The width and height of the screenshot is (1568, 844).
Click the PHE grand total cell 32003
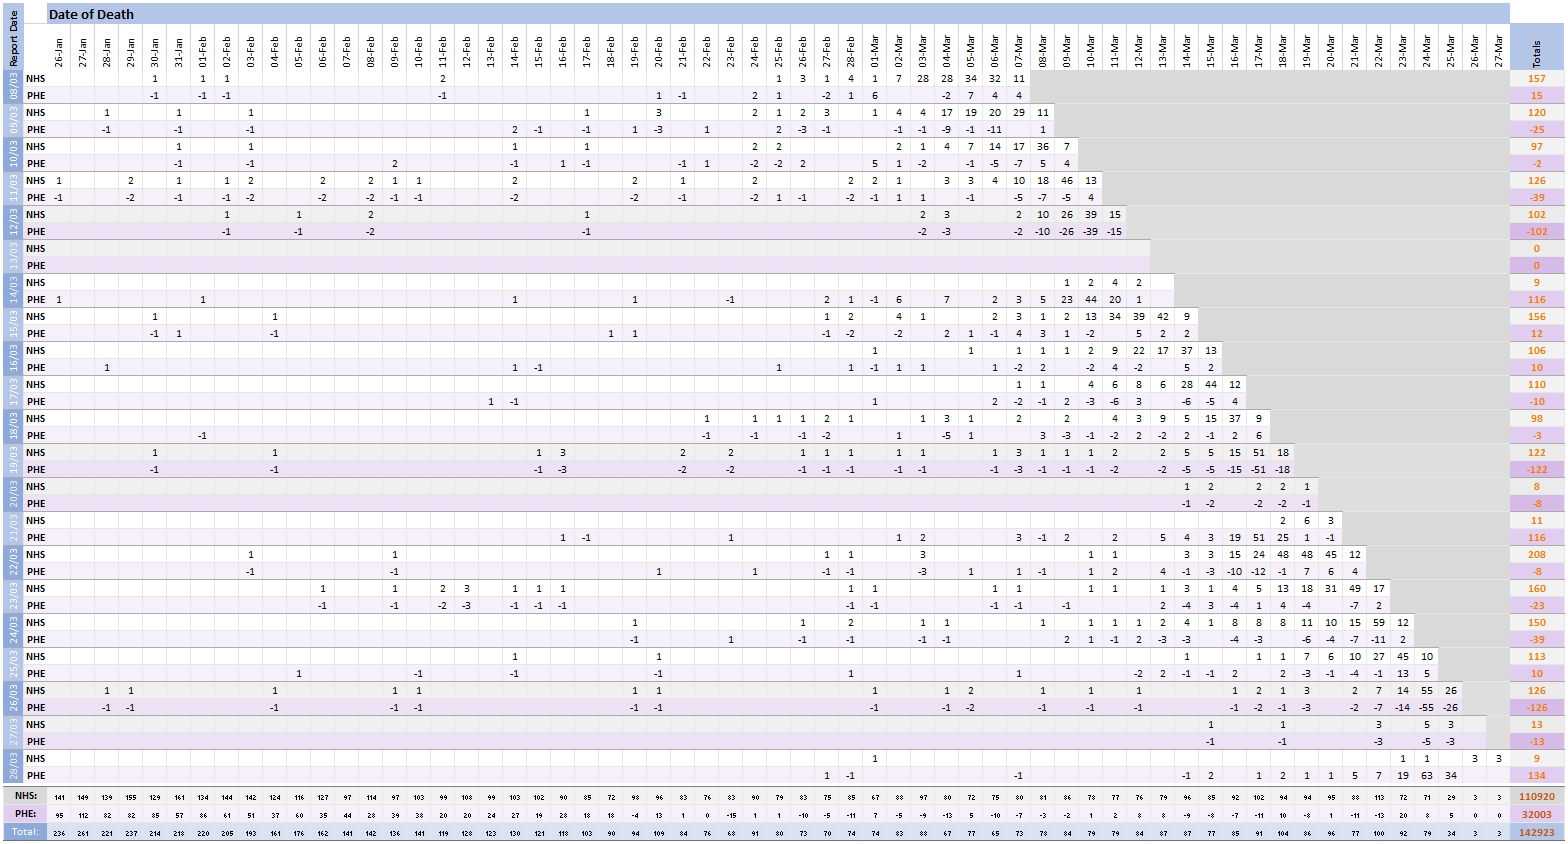tap(1537, 815)
